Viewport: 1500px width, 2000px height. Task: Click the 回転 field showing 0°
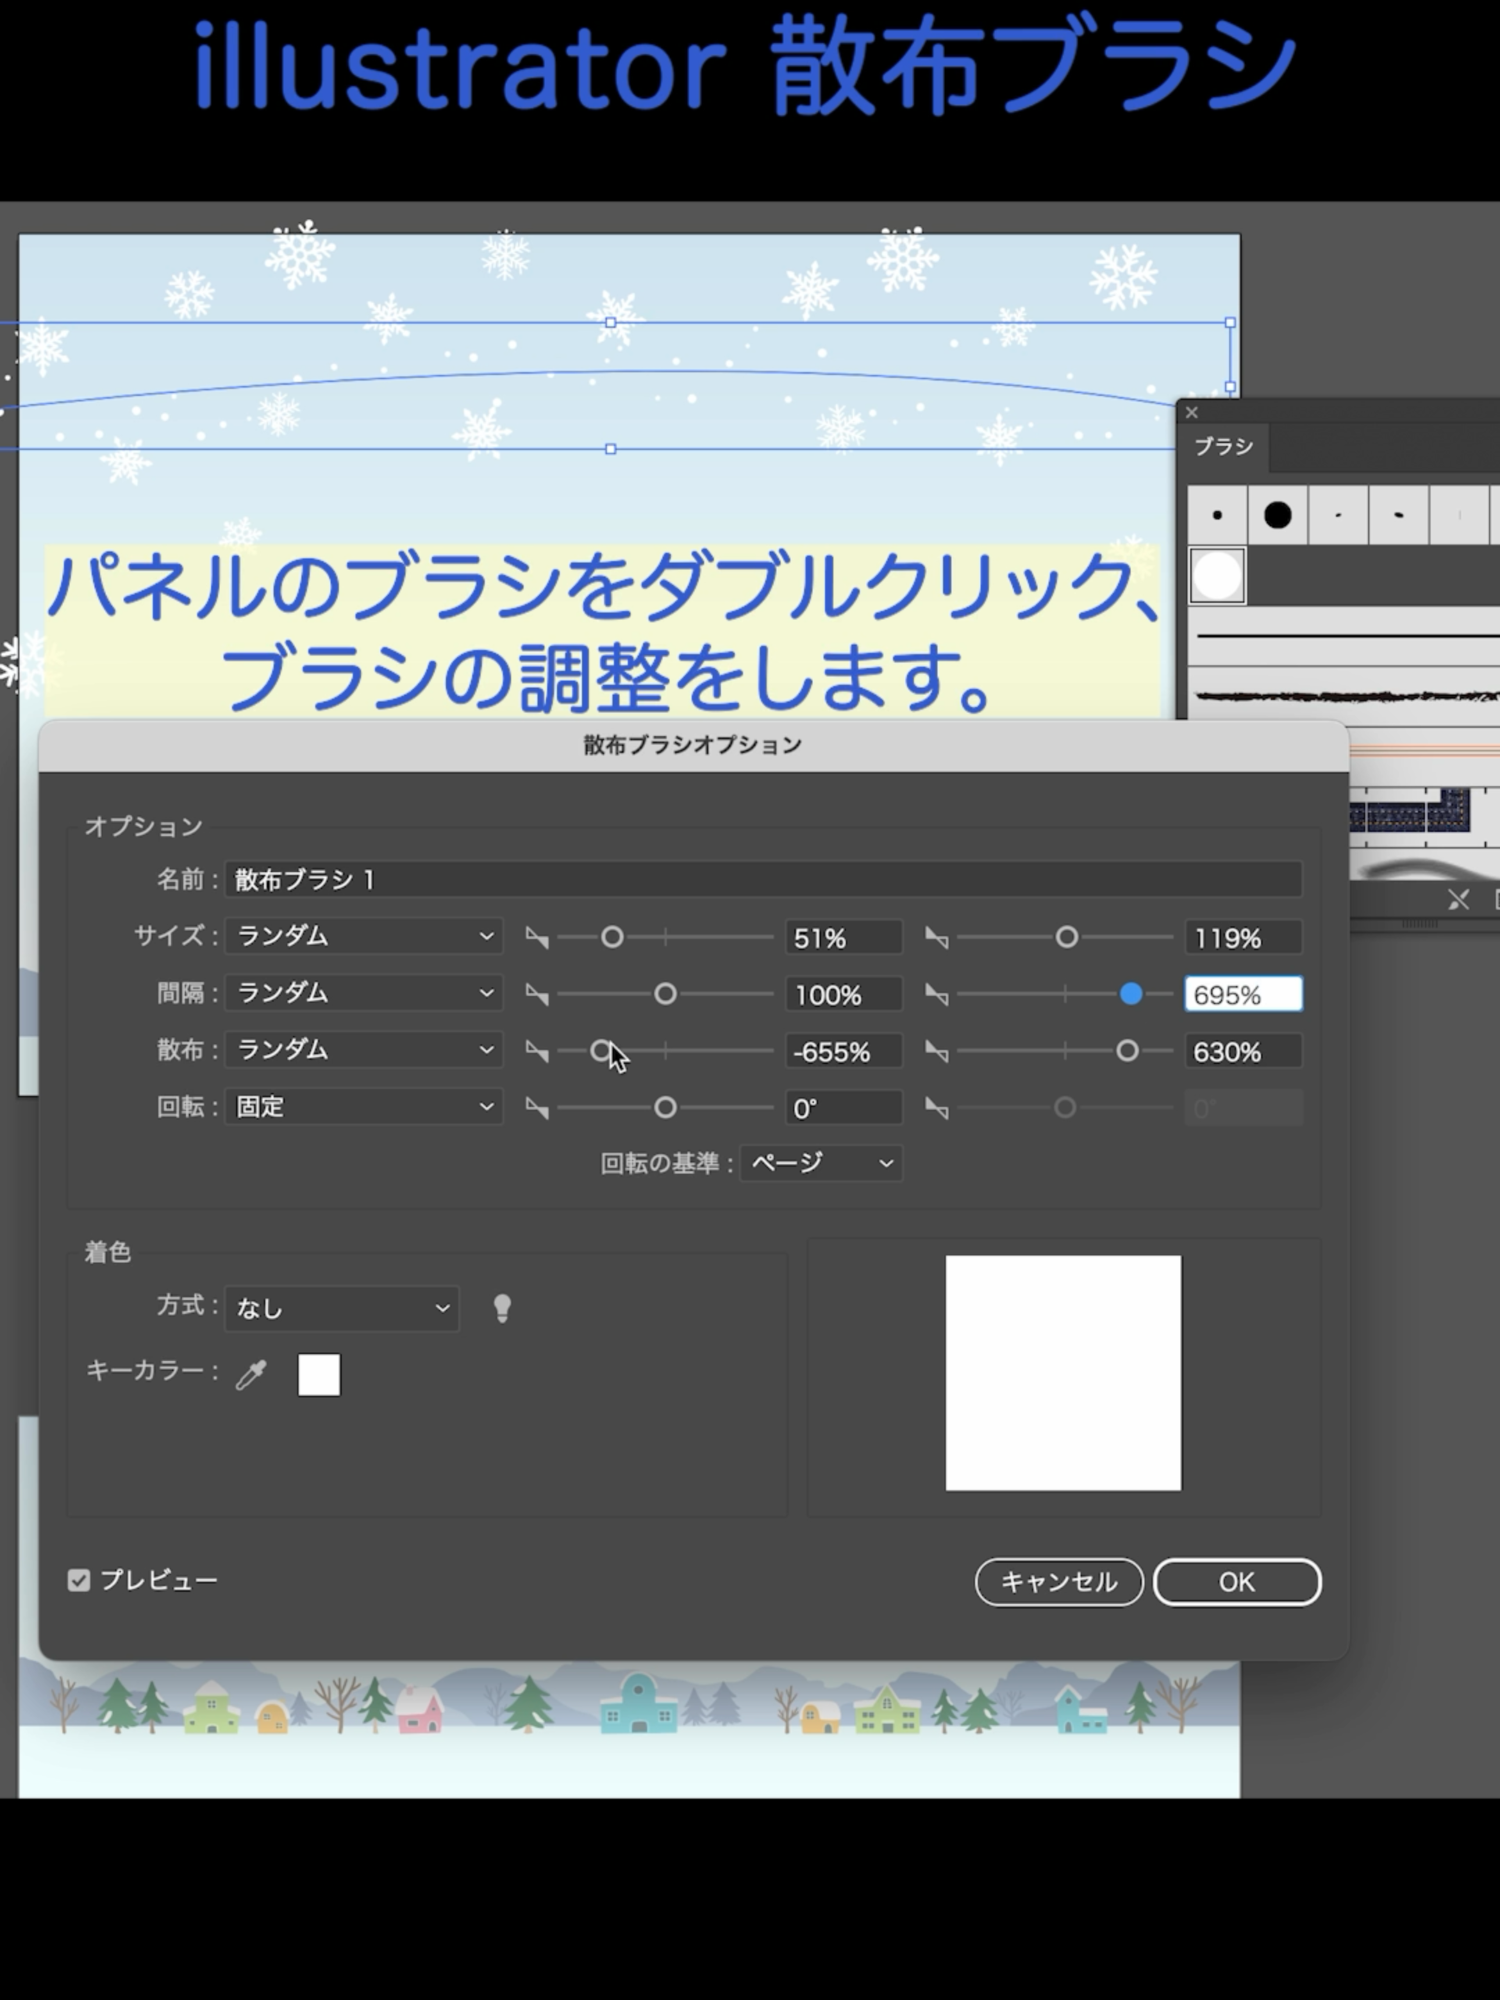pyautogui.click(x=843, y=1109)
